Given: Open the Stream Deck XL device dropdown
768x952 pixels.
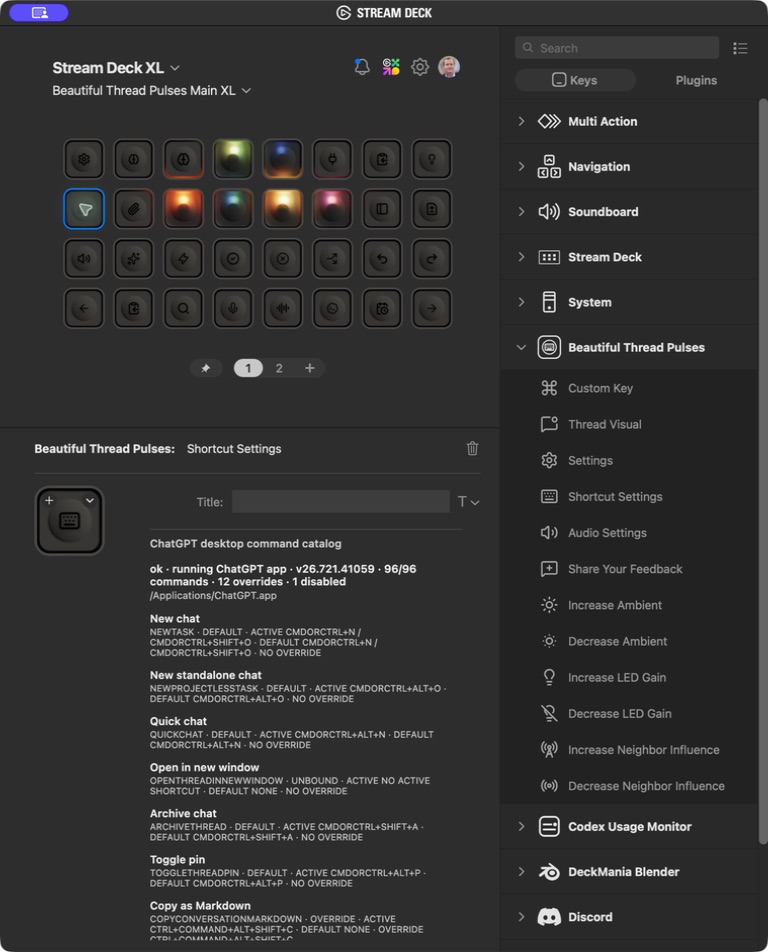Looking at the screenshot, I should click(x=115, y=67).
